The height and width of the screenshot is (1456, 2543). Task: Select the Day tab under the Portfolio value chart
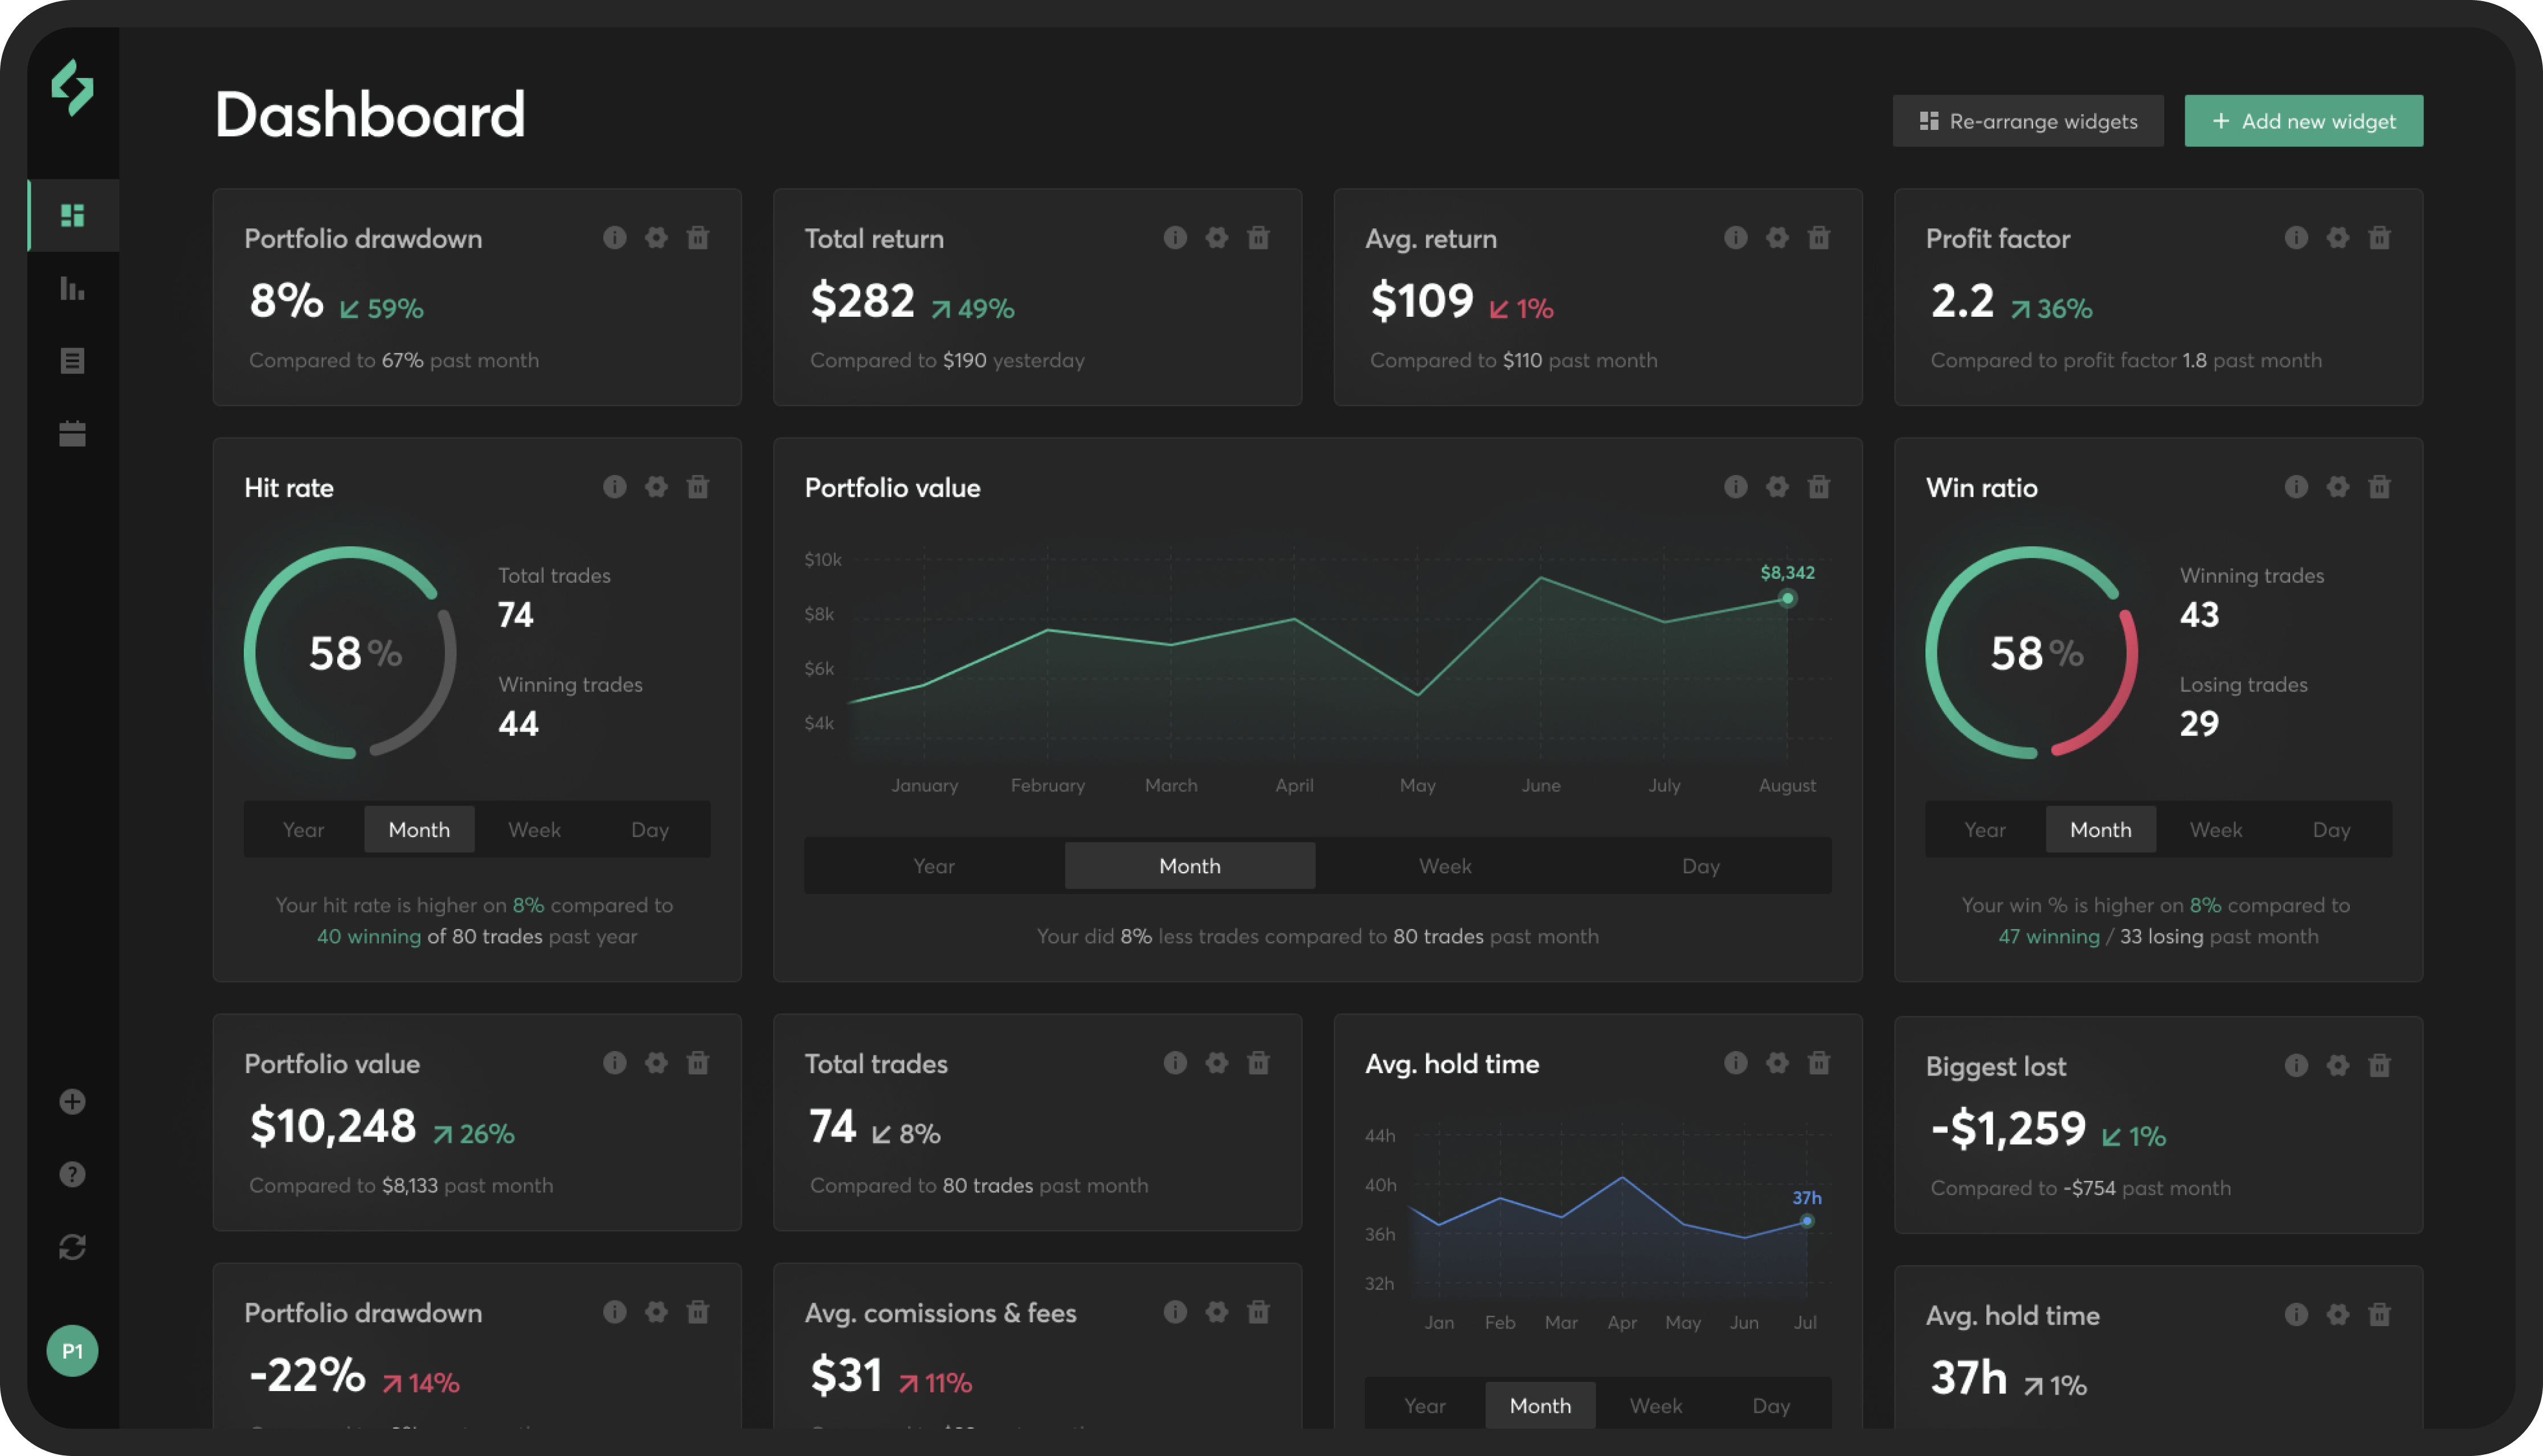(1700, 865)
